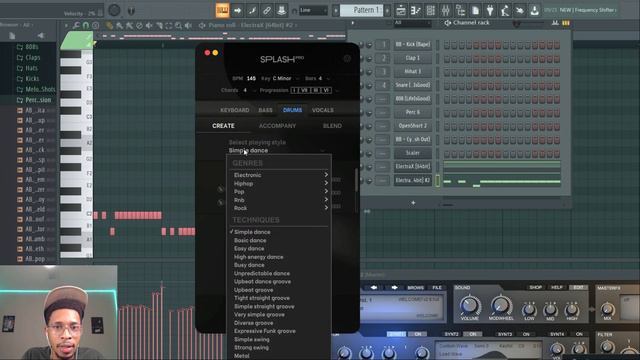Switch to the KEYBOARD tab in Splash

234,110
